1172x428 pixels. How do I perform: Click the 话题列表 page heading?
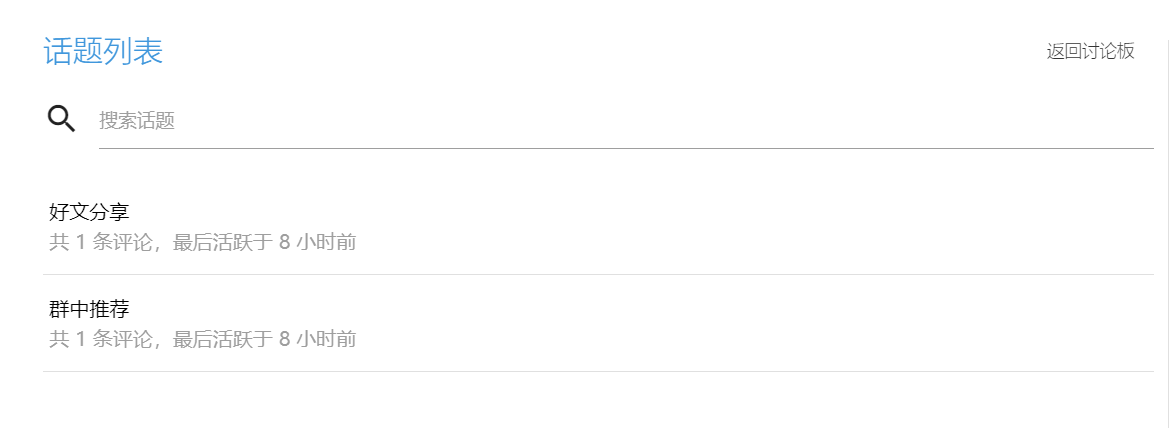point(103,52)
